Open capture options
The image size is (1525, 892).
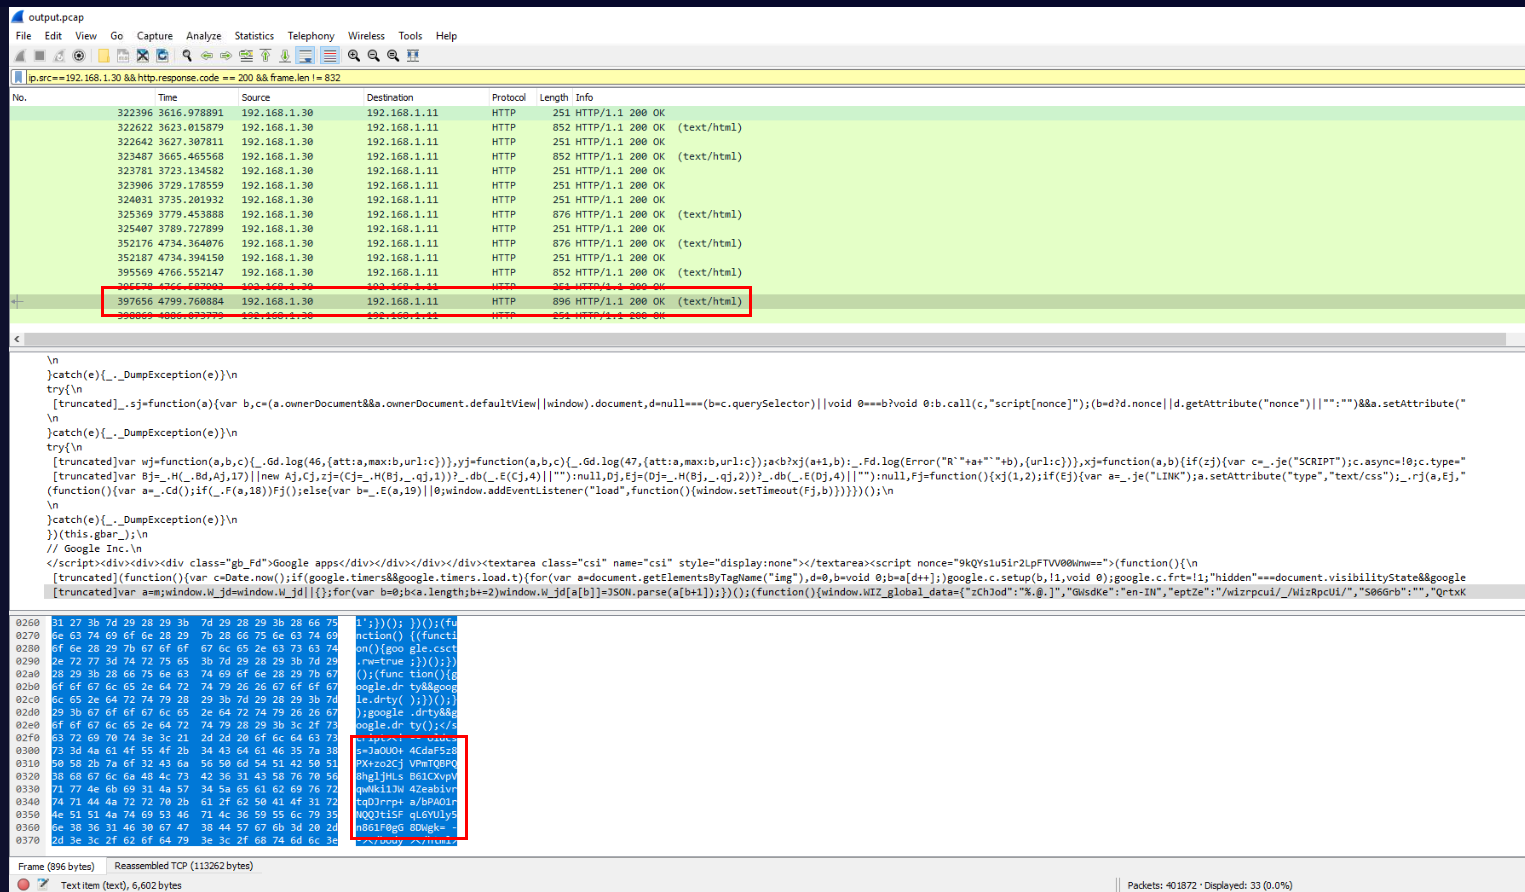pos(79,56)
